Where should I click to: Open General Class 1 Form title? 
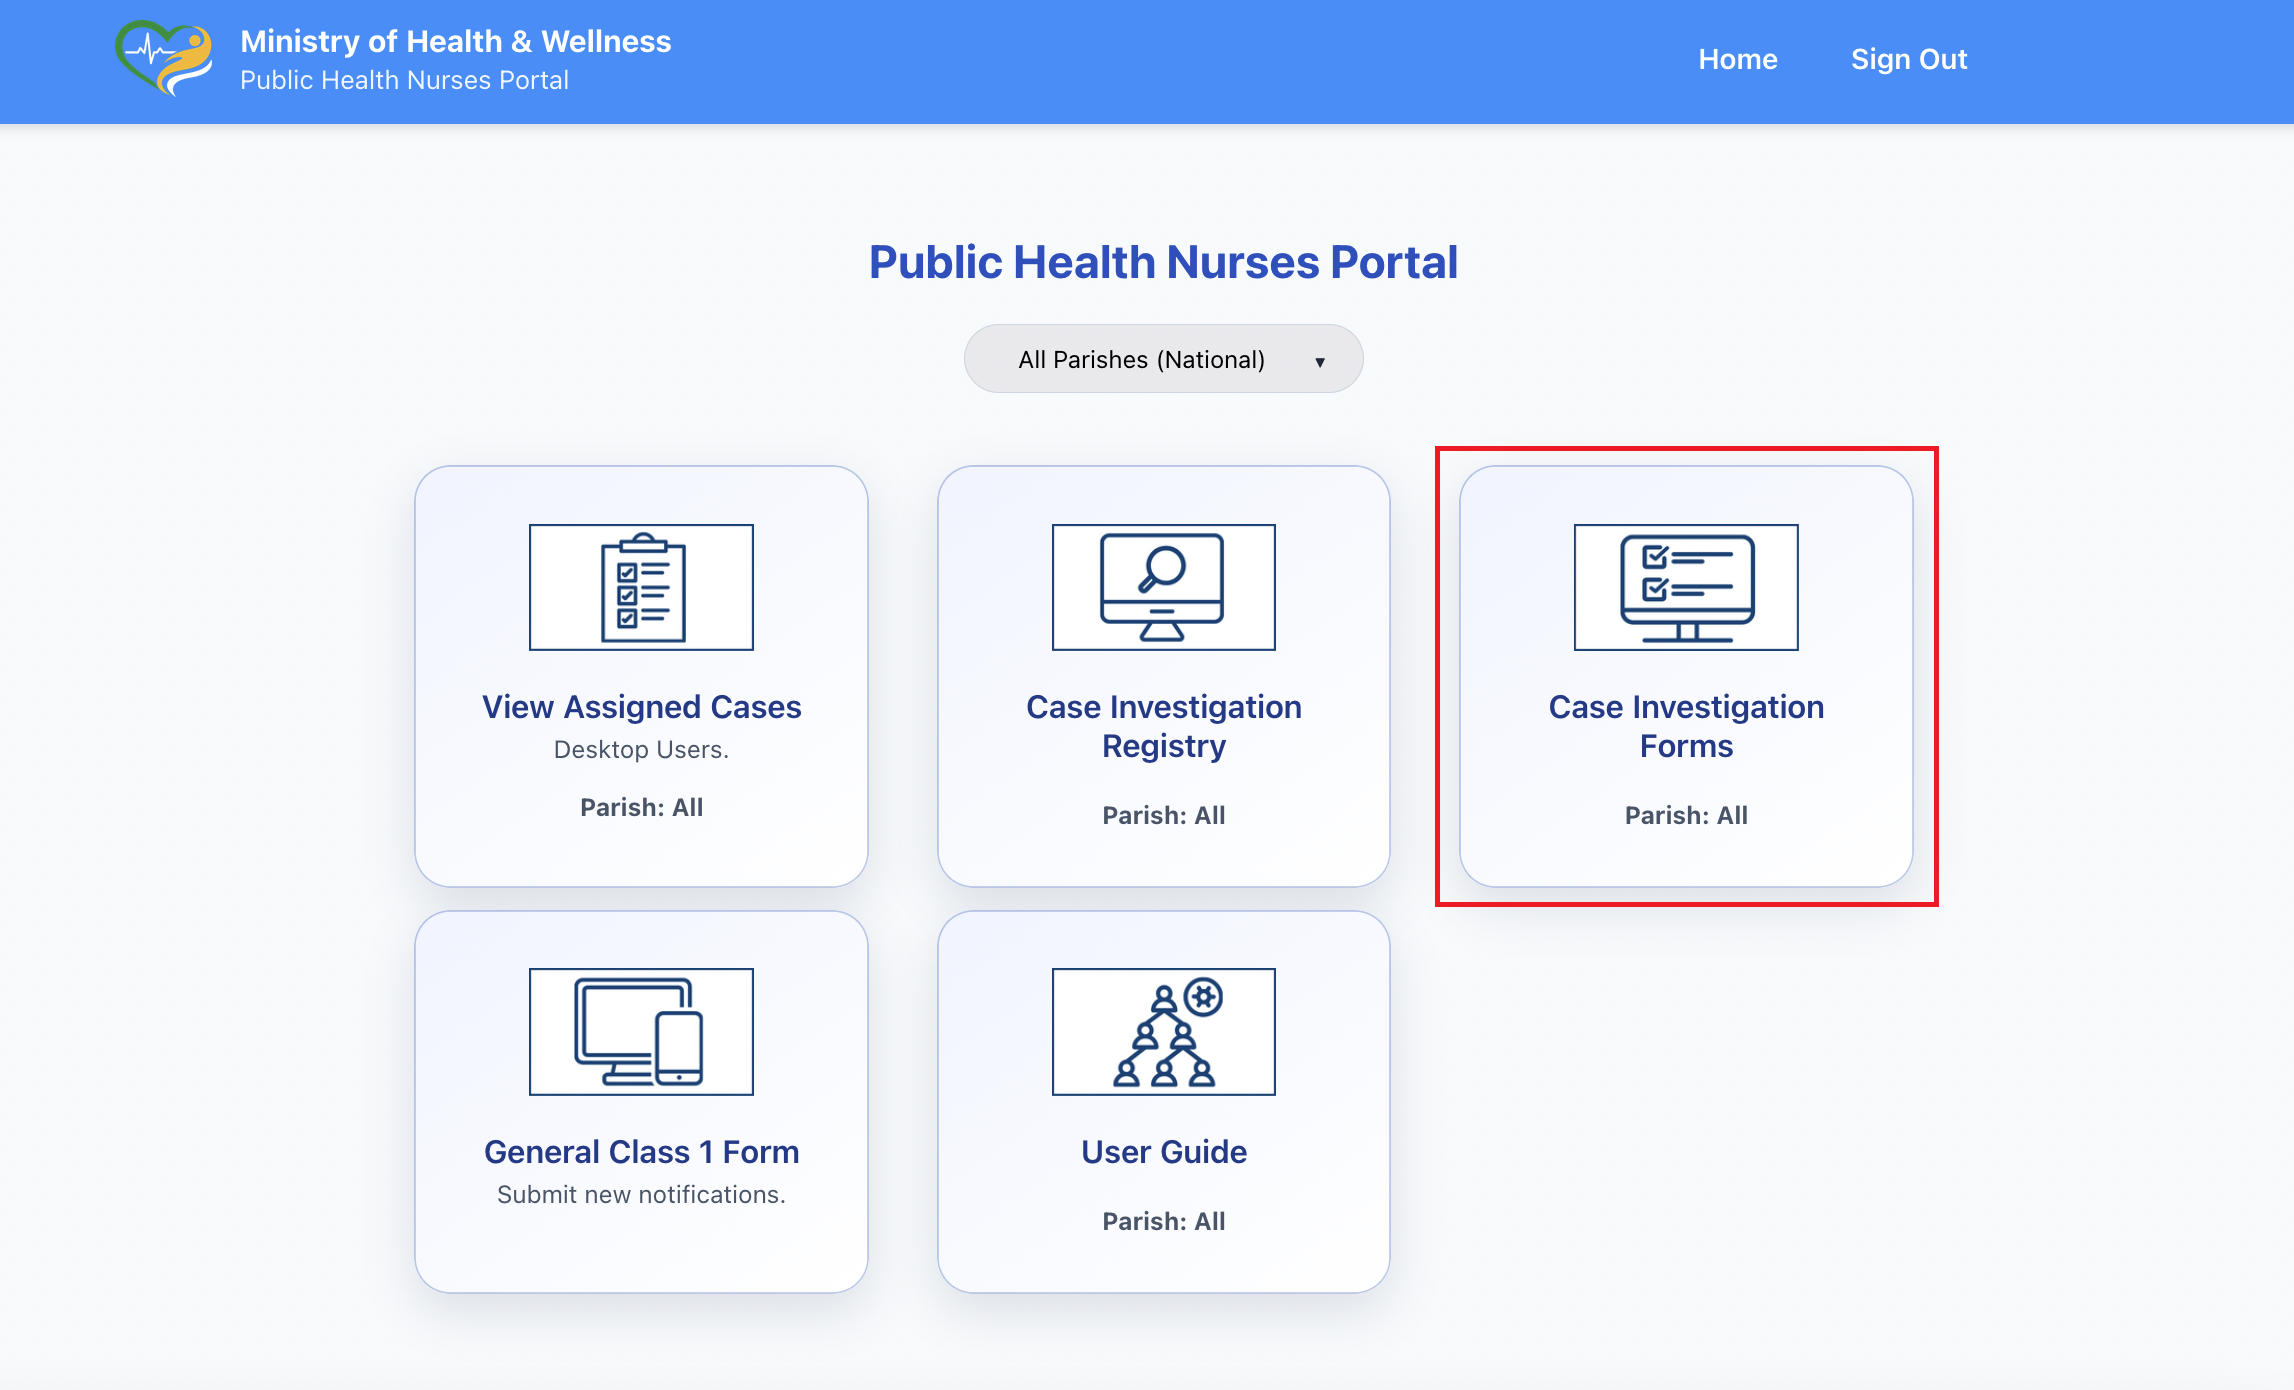click(x=641, y=1152)
